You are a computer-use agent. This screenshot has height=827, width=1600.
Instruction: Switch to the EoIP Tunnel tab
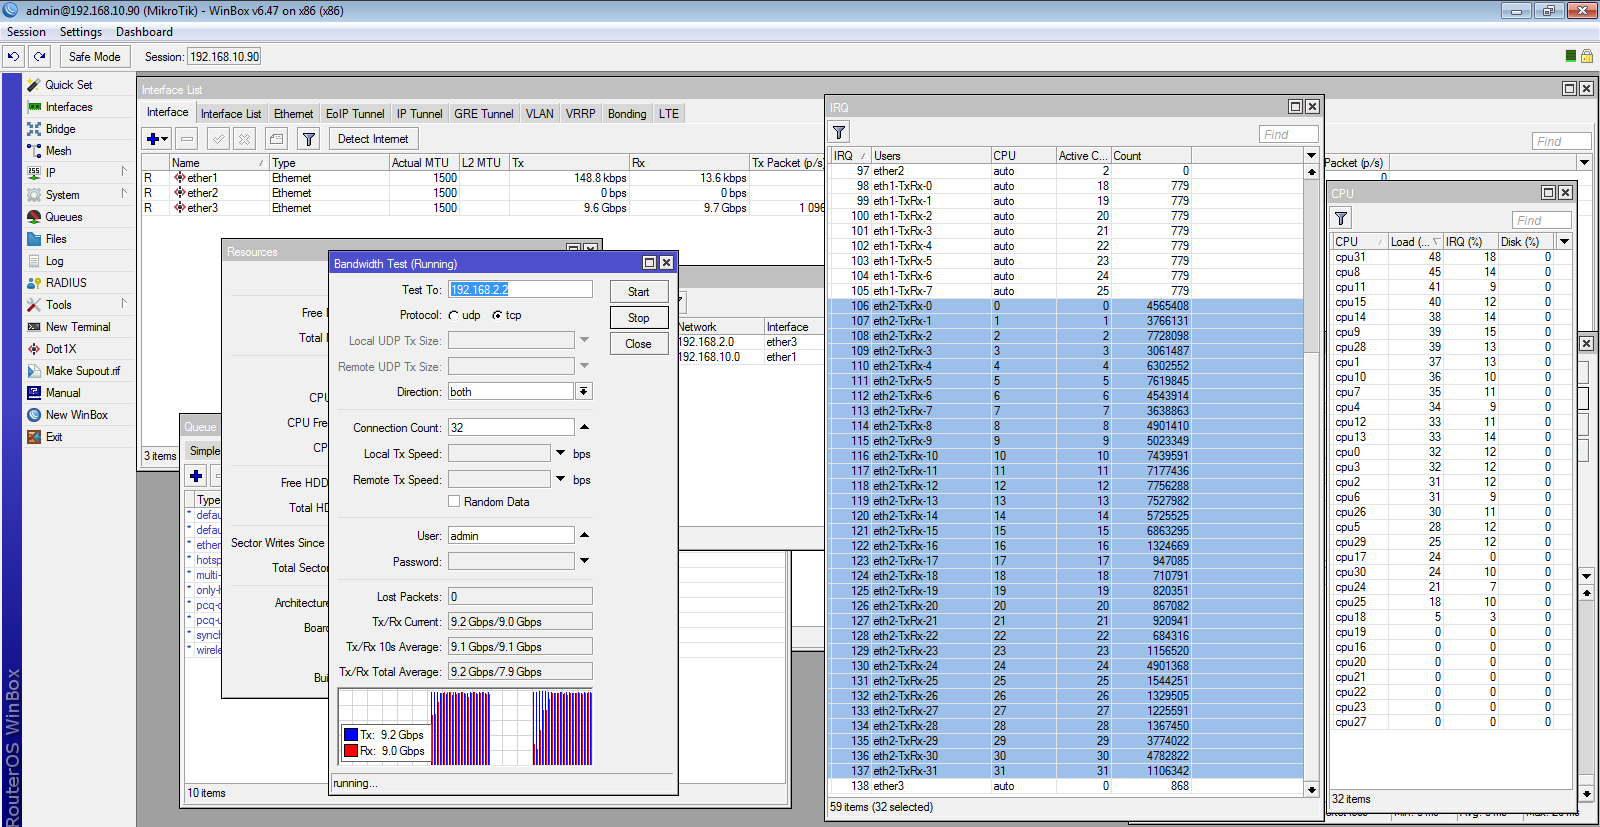tap(354, 114)
